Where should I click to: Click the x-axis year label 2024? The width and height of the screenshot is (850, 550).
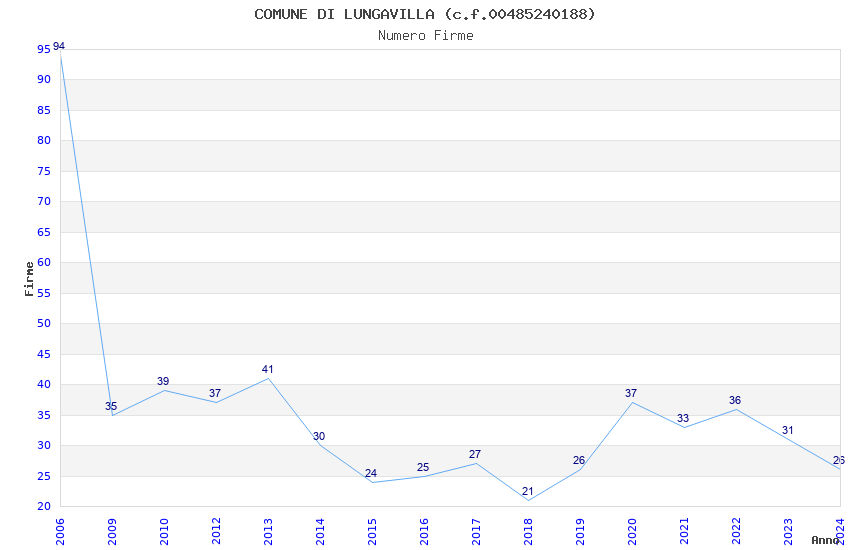[x=840, y=531]
